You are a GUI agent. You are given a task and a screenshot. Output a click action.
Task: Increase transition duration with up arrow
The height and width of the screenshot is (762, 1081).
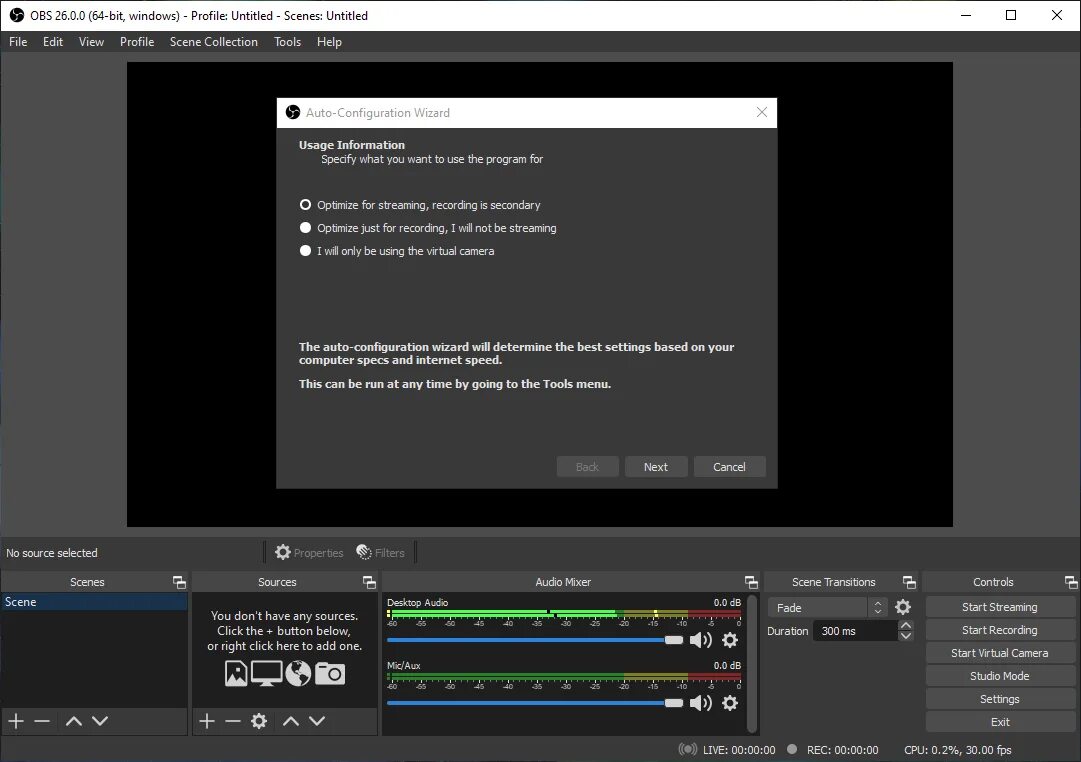[x=906, y=625]
